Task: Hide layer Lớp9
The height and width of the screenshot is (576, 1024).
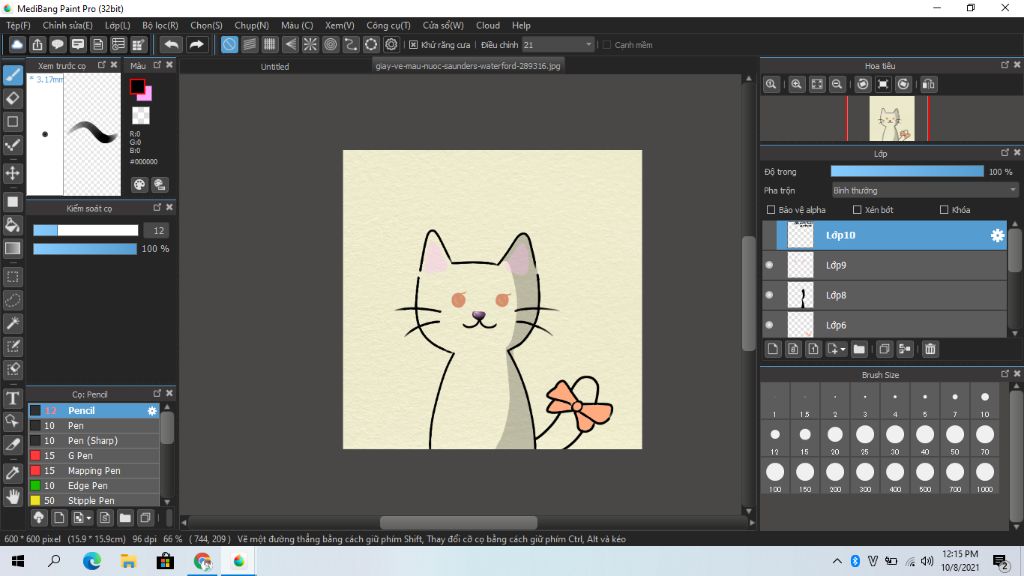Action: click(x=769, y=265)
